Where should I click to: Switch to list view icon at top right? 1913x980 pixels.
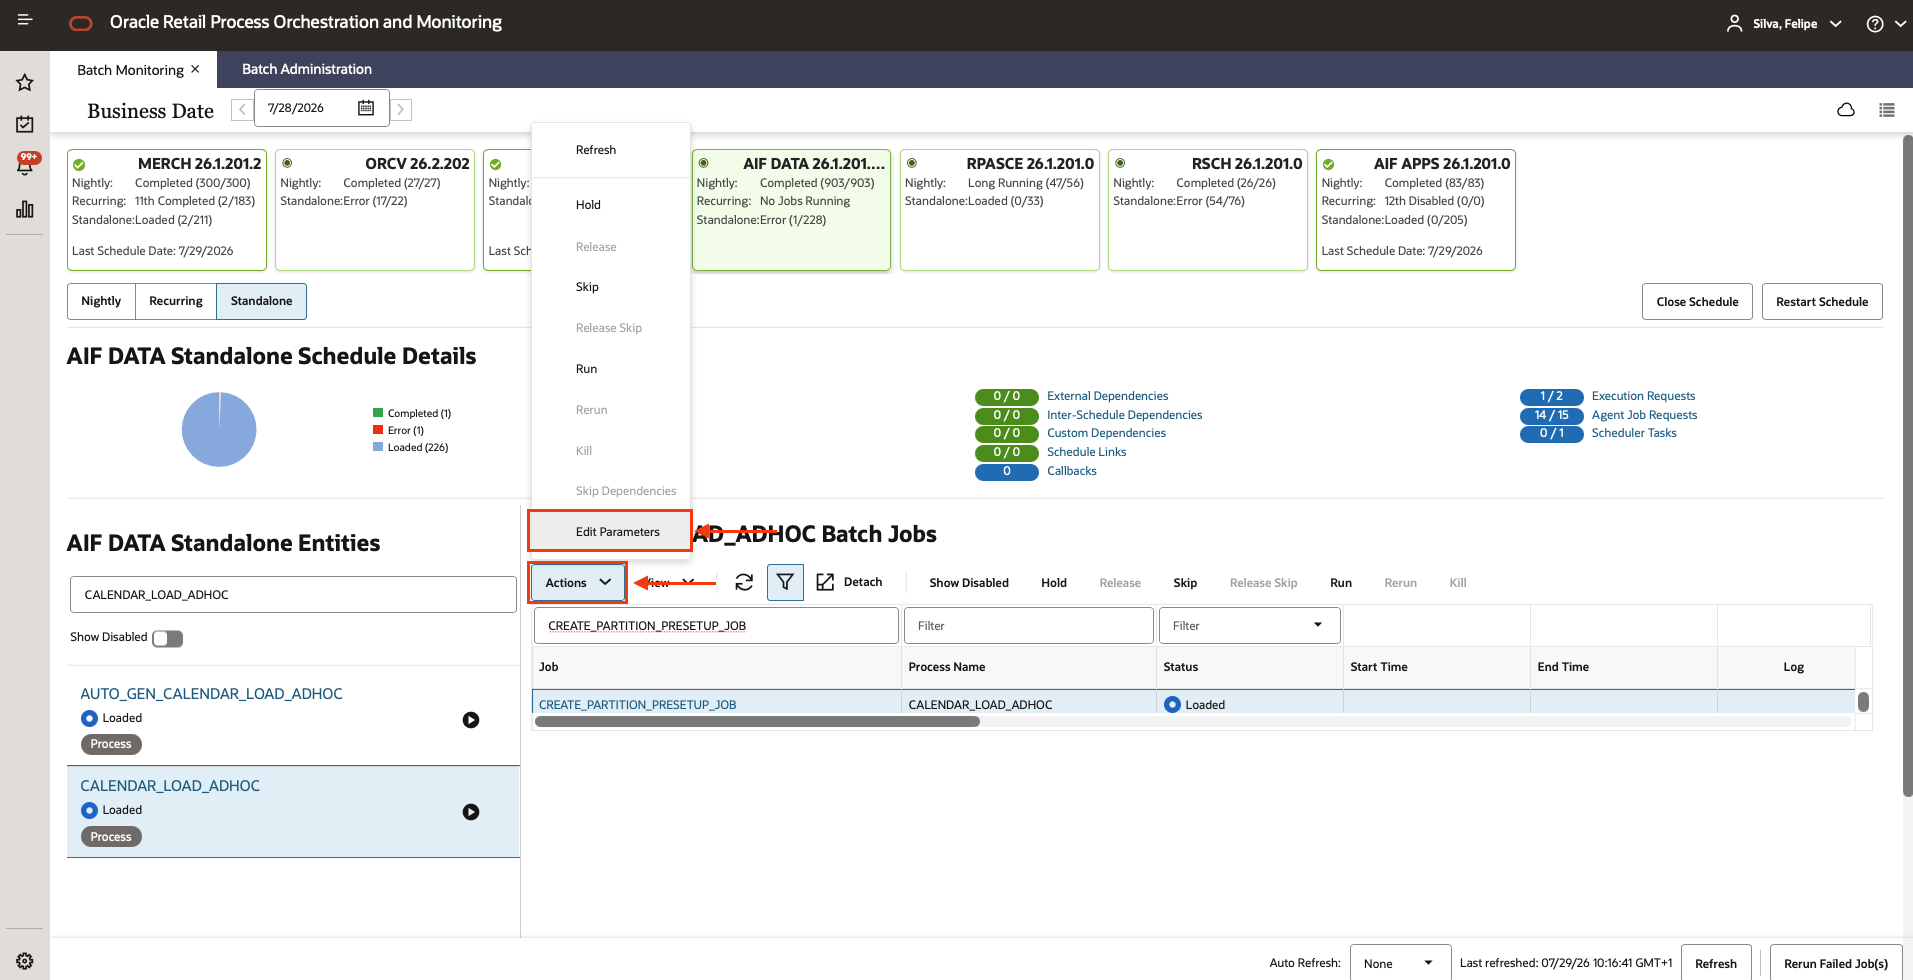click(x=1887, y=110)
